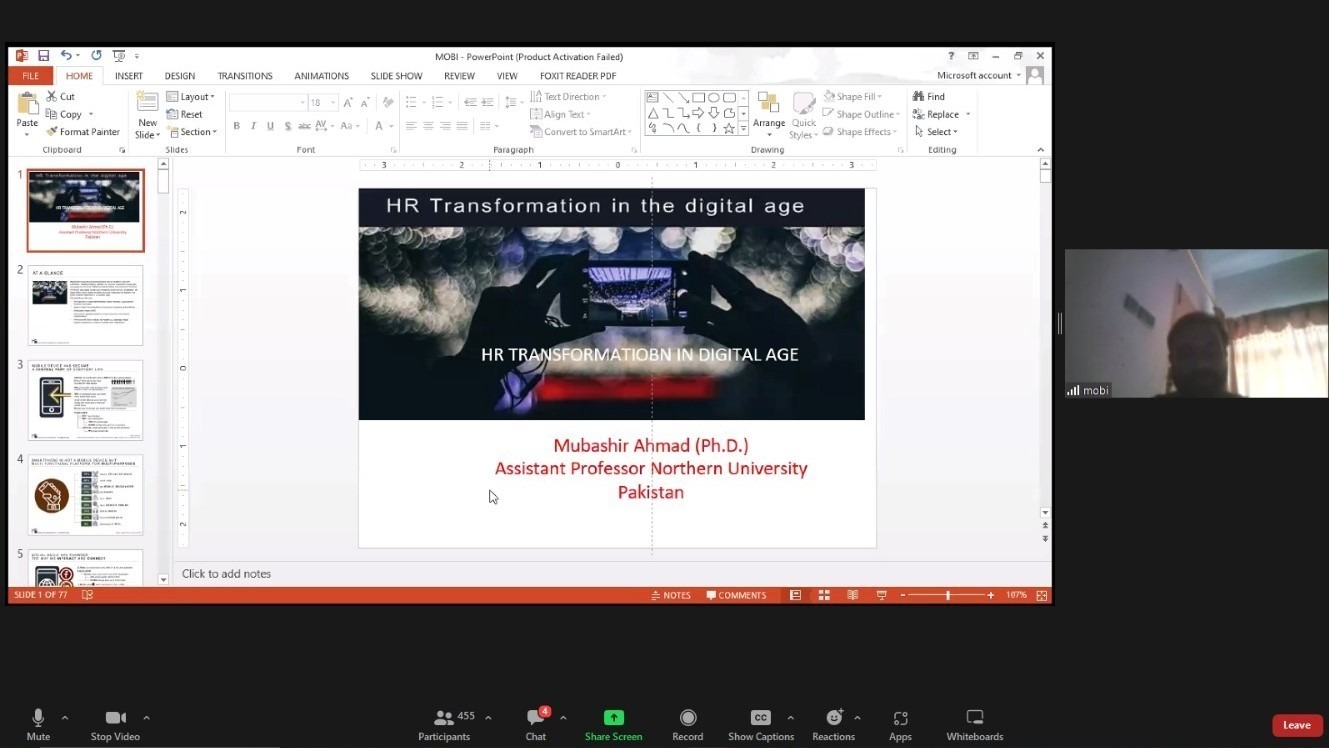Expand the slide Layout dropdown
1329x748 pixels.
coord(191,97)
